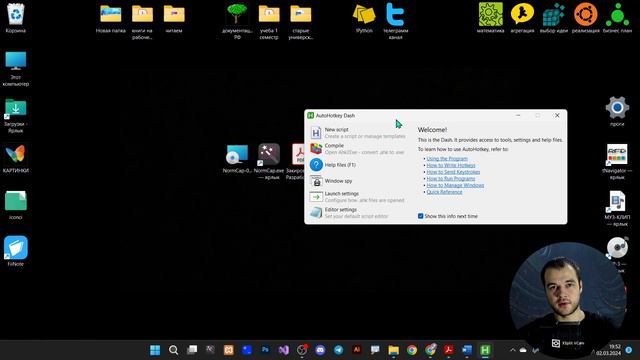The image size is (640, 360).
Task: Select the телеграмм канал icon
Action: pyautogui.click(x=395, y=21)
